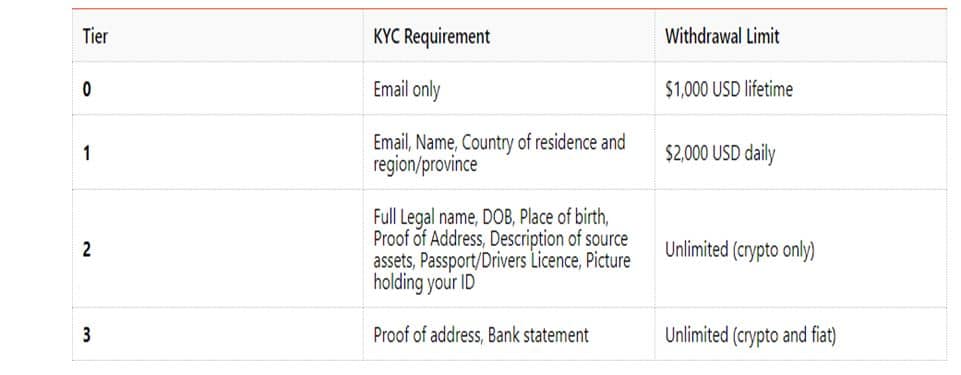Screen dimensions: 961x375
Task: Click the Tier 1 row label
Action: click(86, 153)
